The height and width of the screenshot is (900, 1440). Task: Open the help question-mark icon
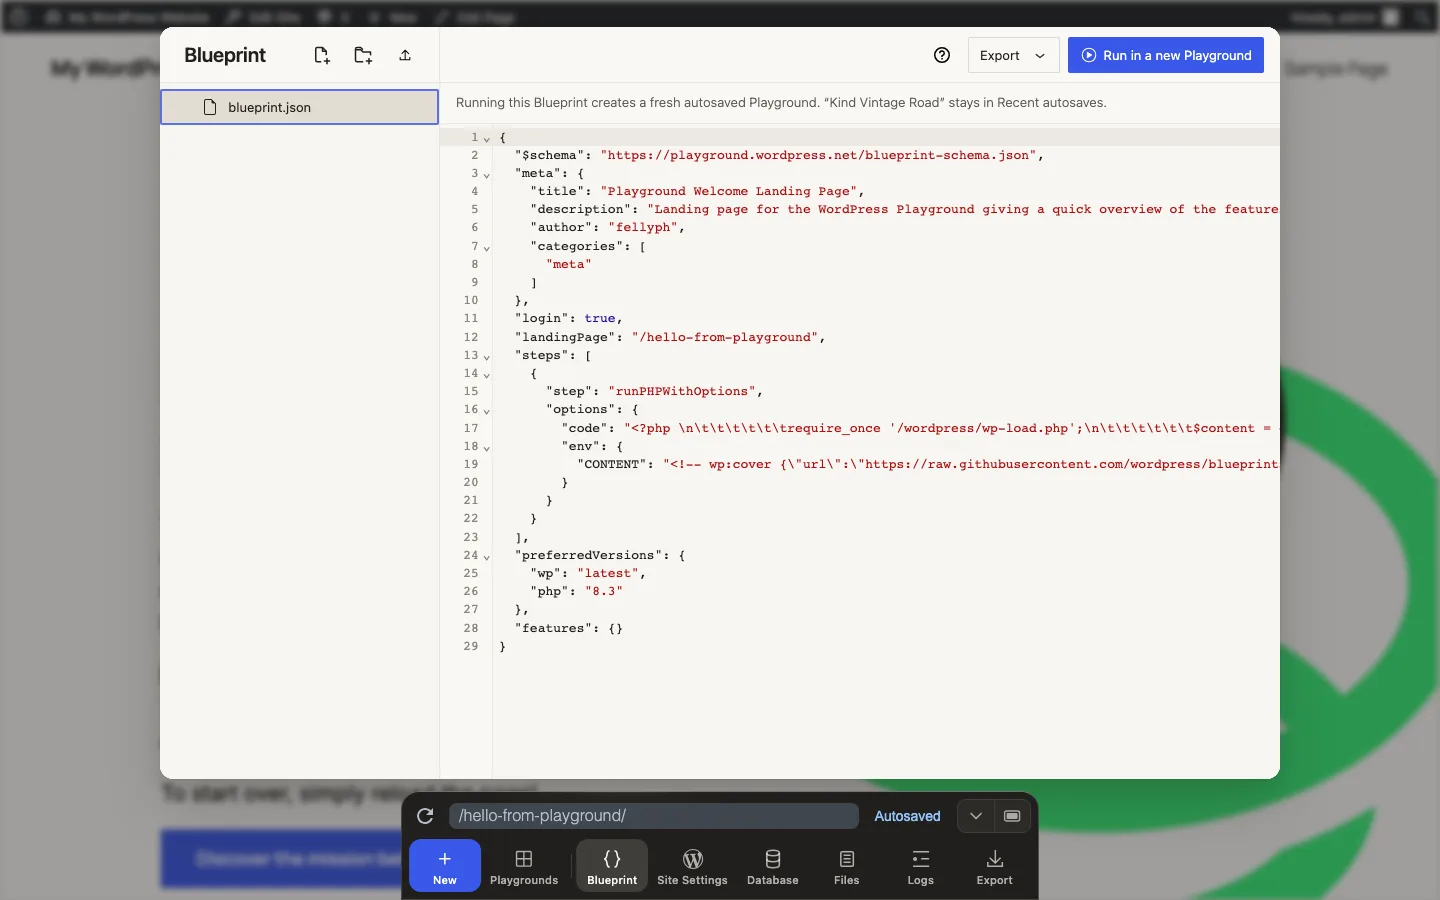tap(942, 56)
